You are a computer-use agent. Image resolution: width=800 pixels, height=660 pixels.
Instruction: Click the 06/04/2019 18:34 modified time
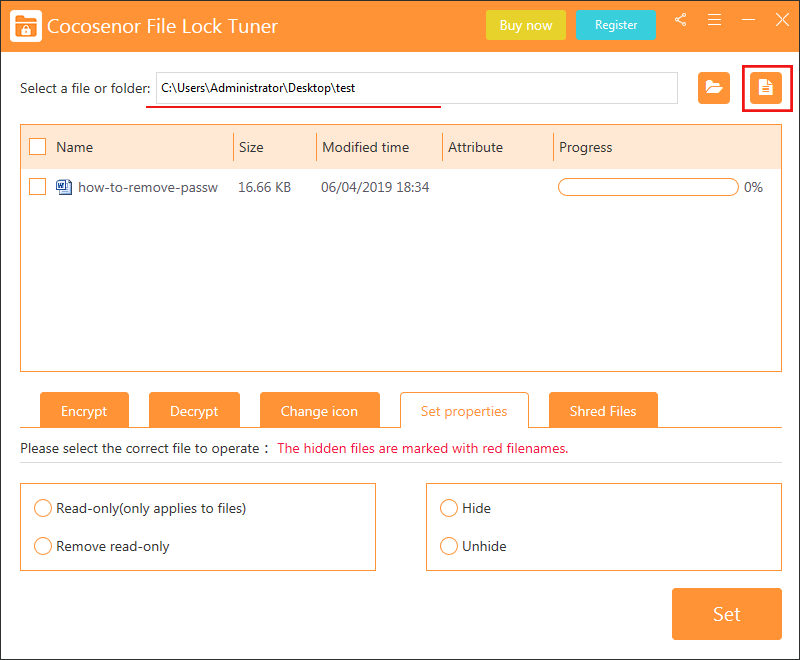point(375,187)
